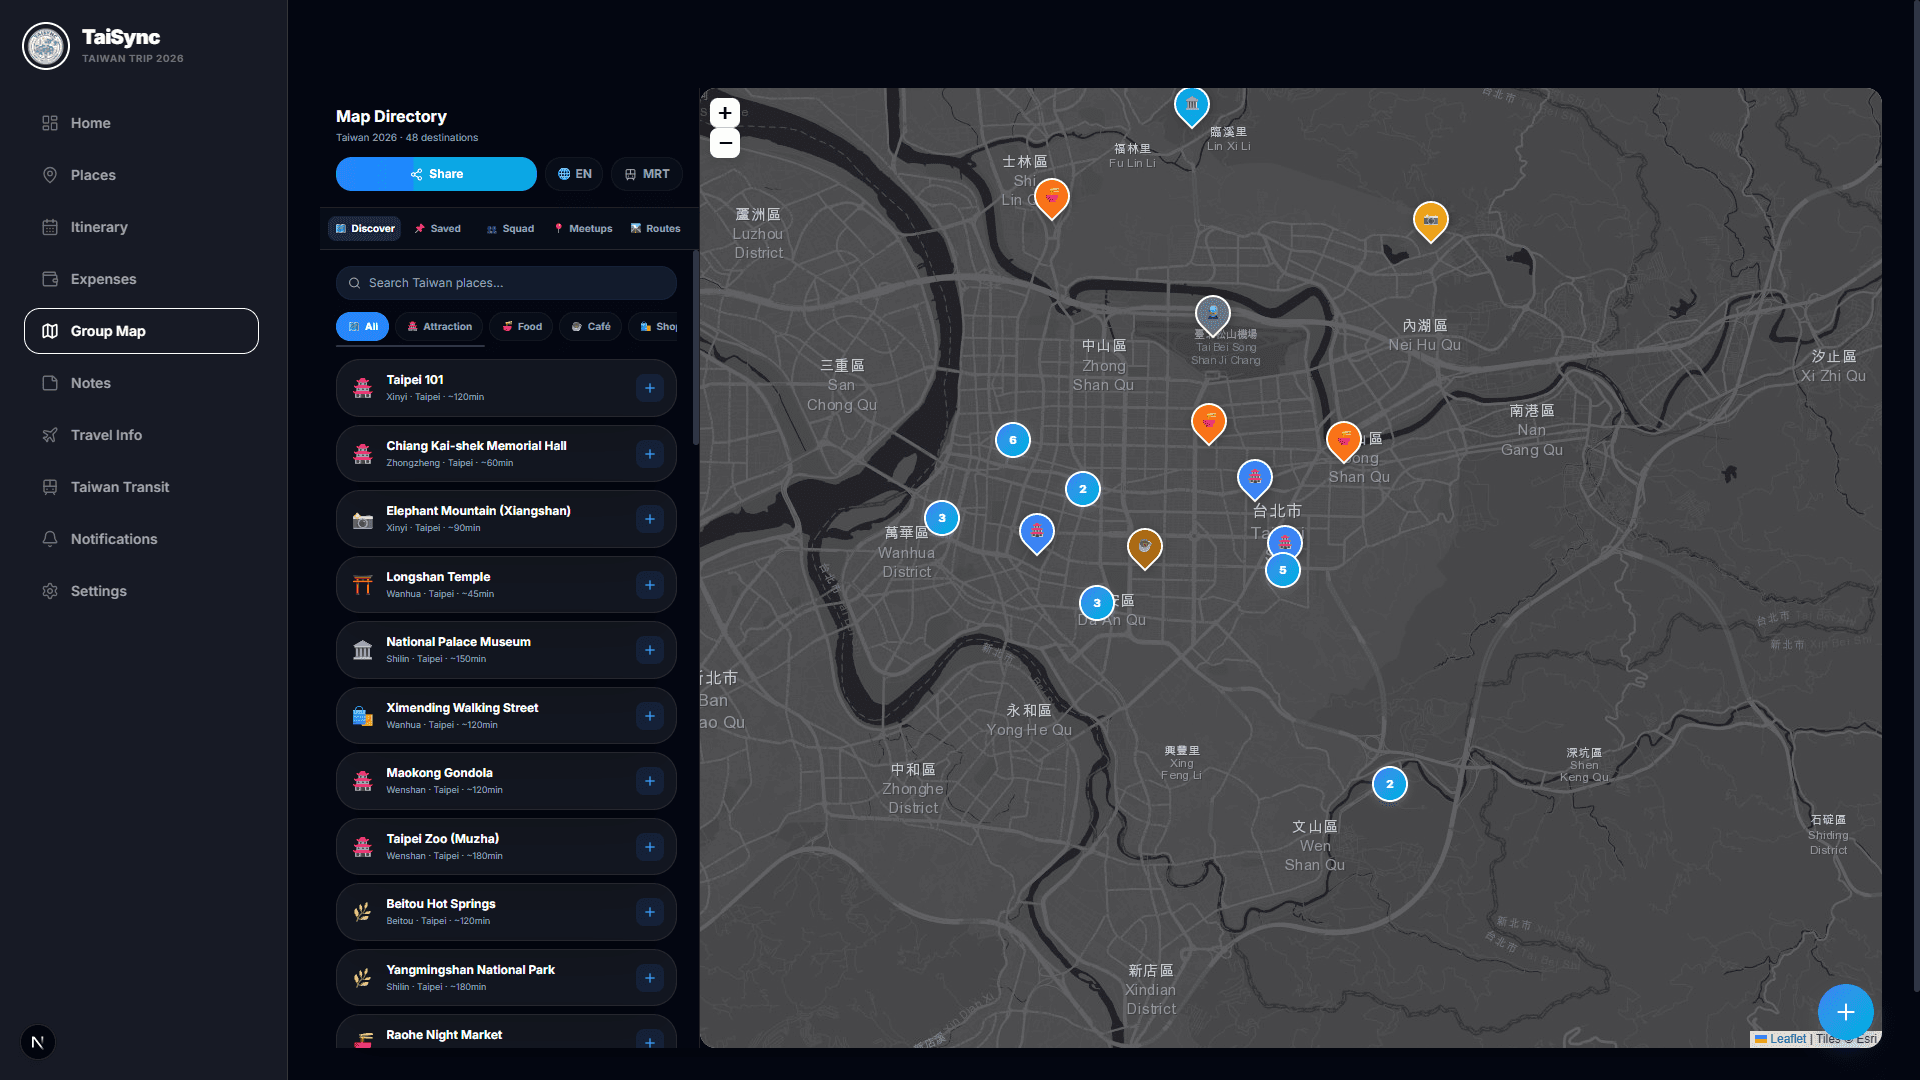Add Longshan Temple with plus icon
The width and height of the screenshot is (1920, 1080).
[x=650, y=585]
